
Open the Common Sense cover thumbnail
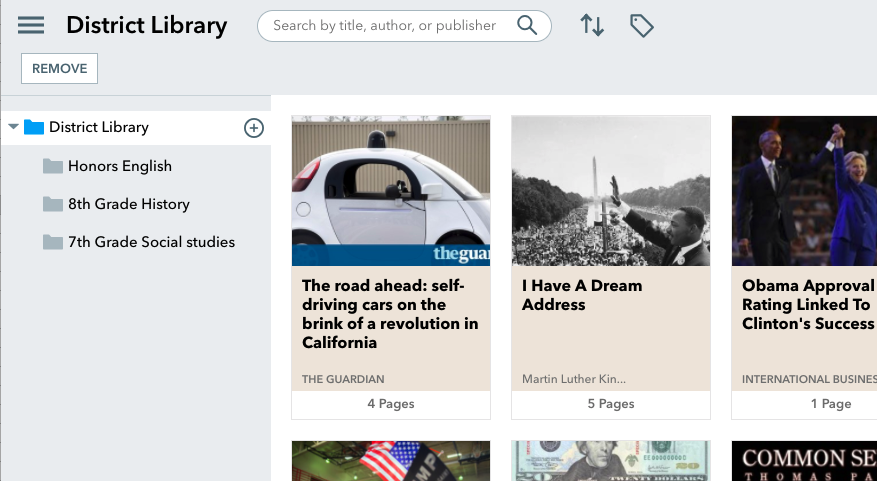coord(804,461)
